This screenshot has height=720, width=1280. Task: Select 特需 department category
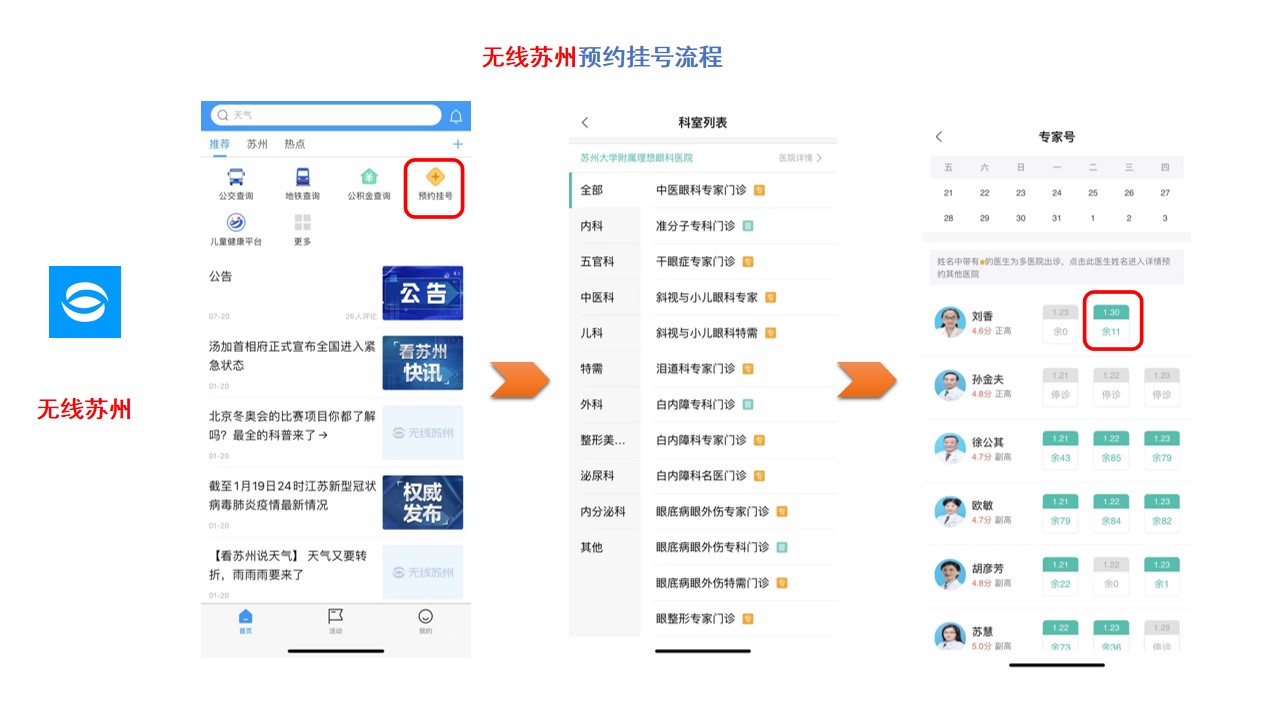click(604, 368)
